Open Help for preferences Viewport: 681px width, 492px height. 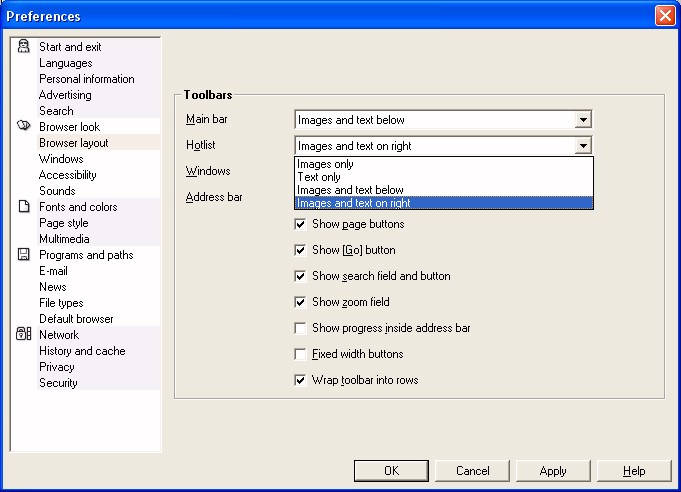634,471
